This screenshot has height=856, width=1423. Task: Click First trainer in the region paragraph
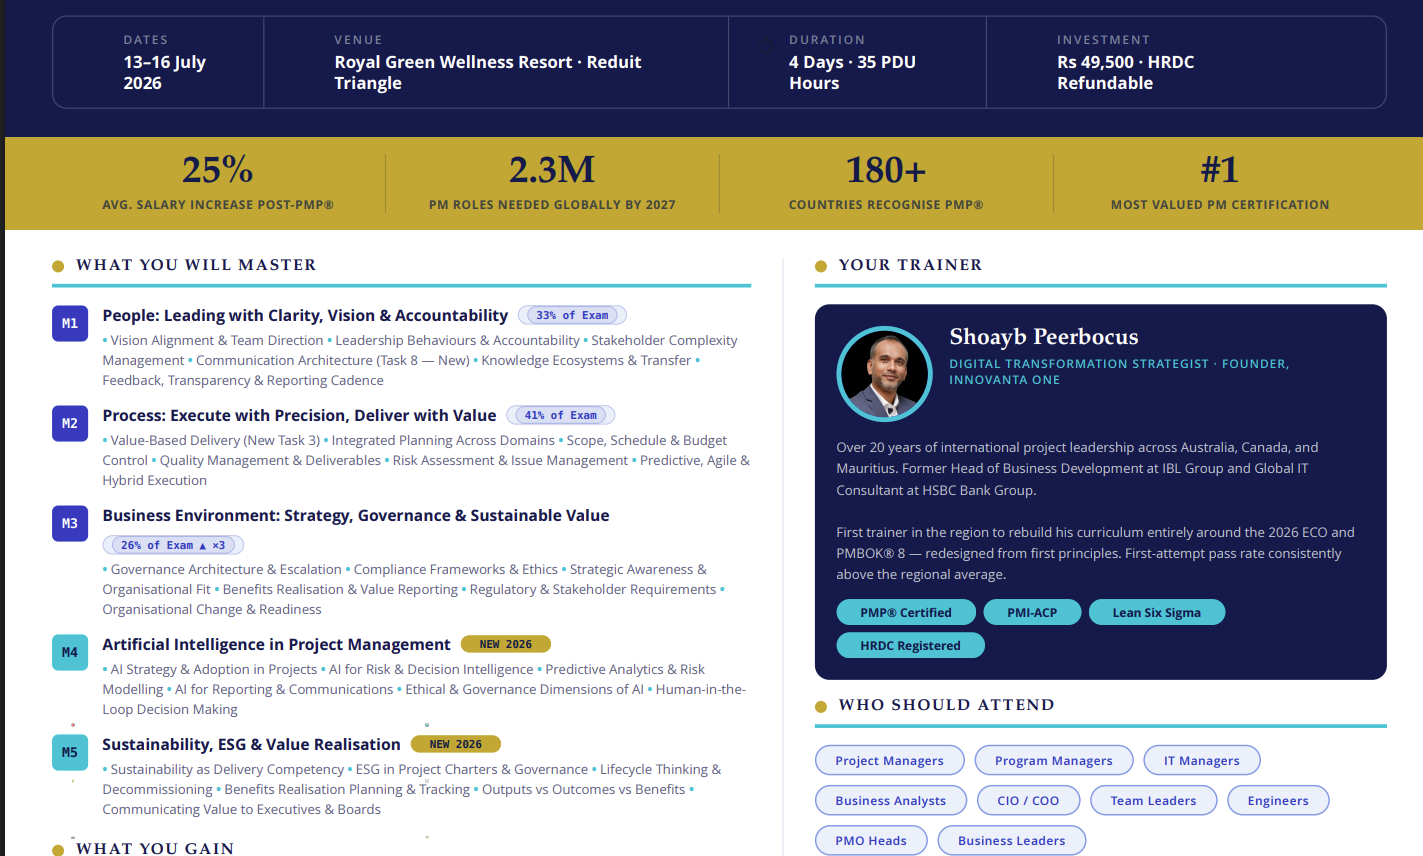1096,553
